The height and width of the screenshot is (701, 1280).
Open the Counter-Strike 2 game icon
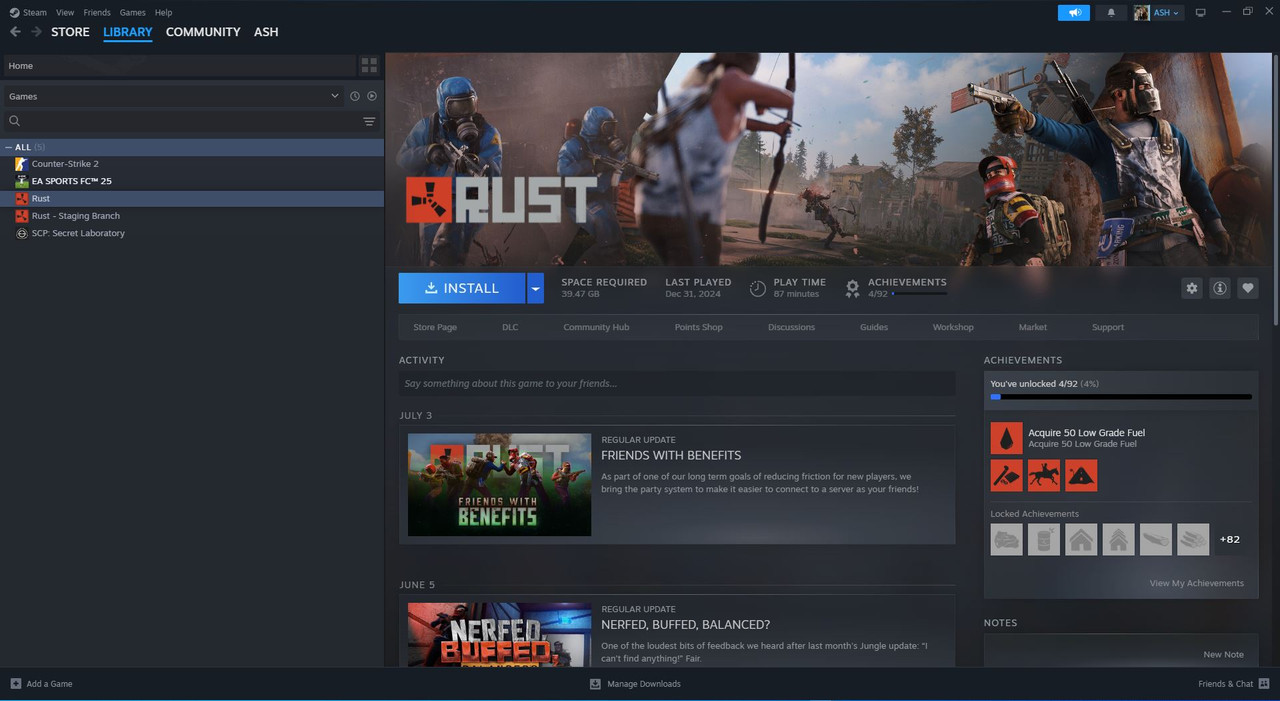pyautogui.click(x=22, y=164)
